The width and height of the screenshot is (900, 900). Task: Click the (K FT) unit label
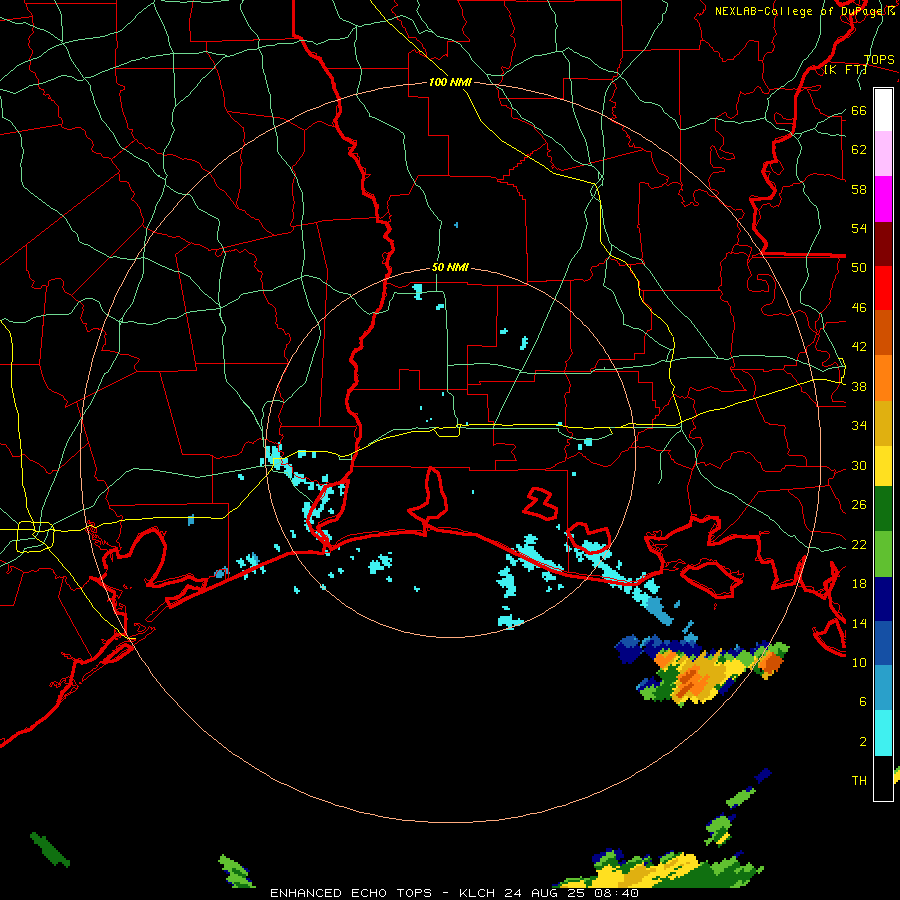tap(845, 70)
